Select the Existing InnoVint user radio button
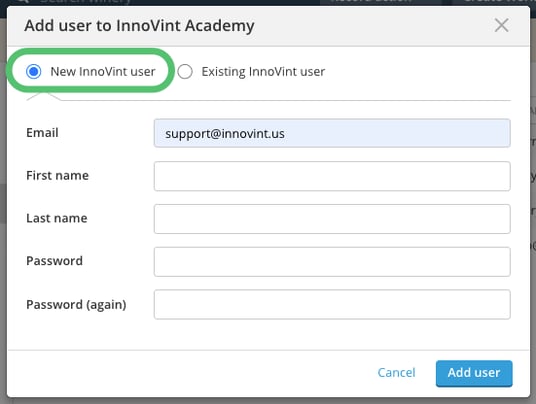This screenshot has height=404, width=536. pos(185,72)
